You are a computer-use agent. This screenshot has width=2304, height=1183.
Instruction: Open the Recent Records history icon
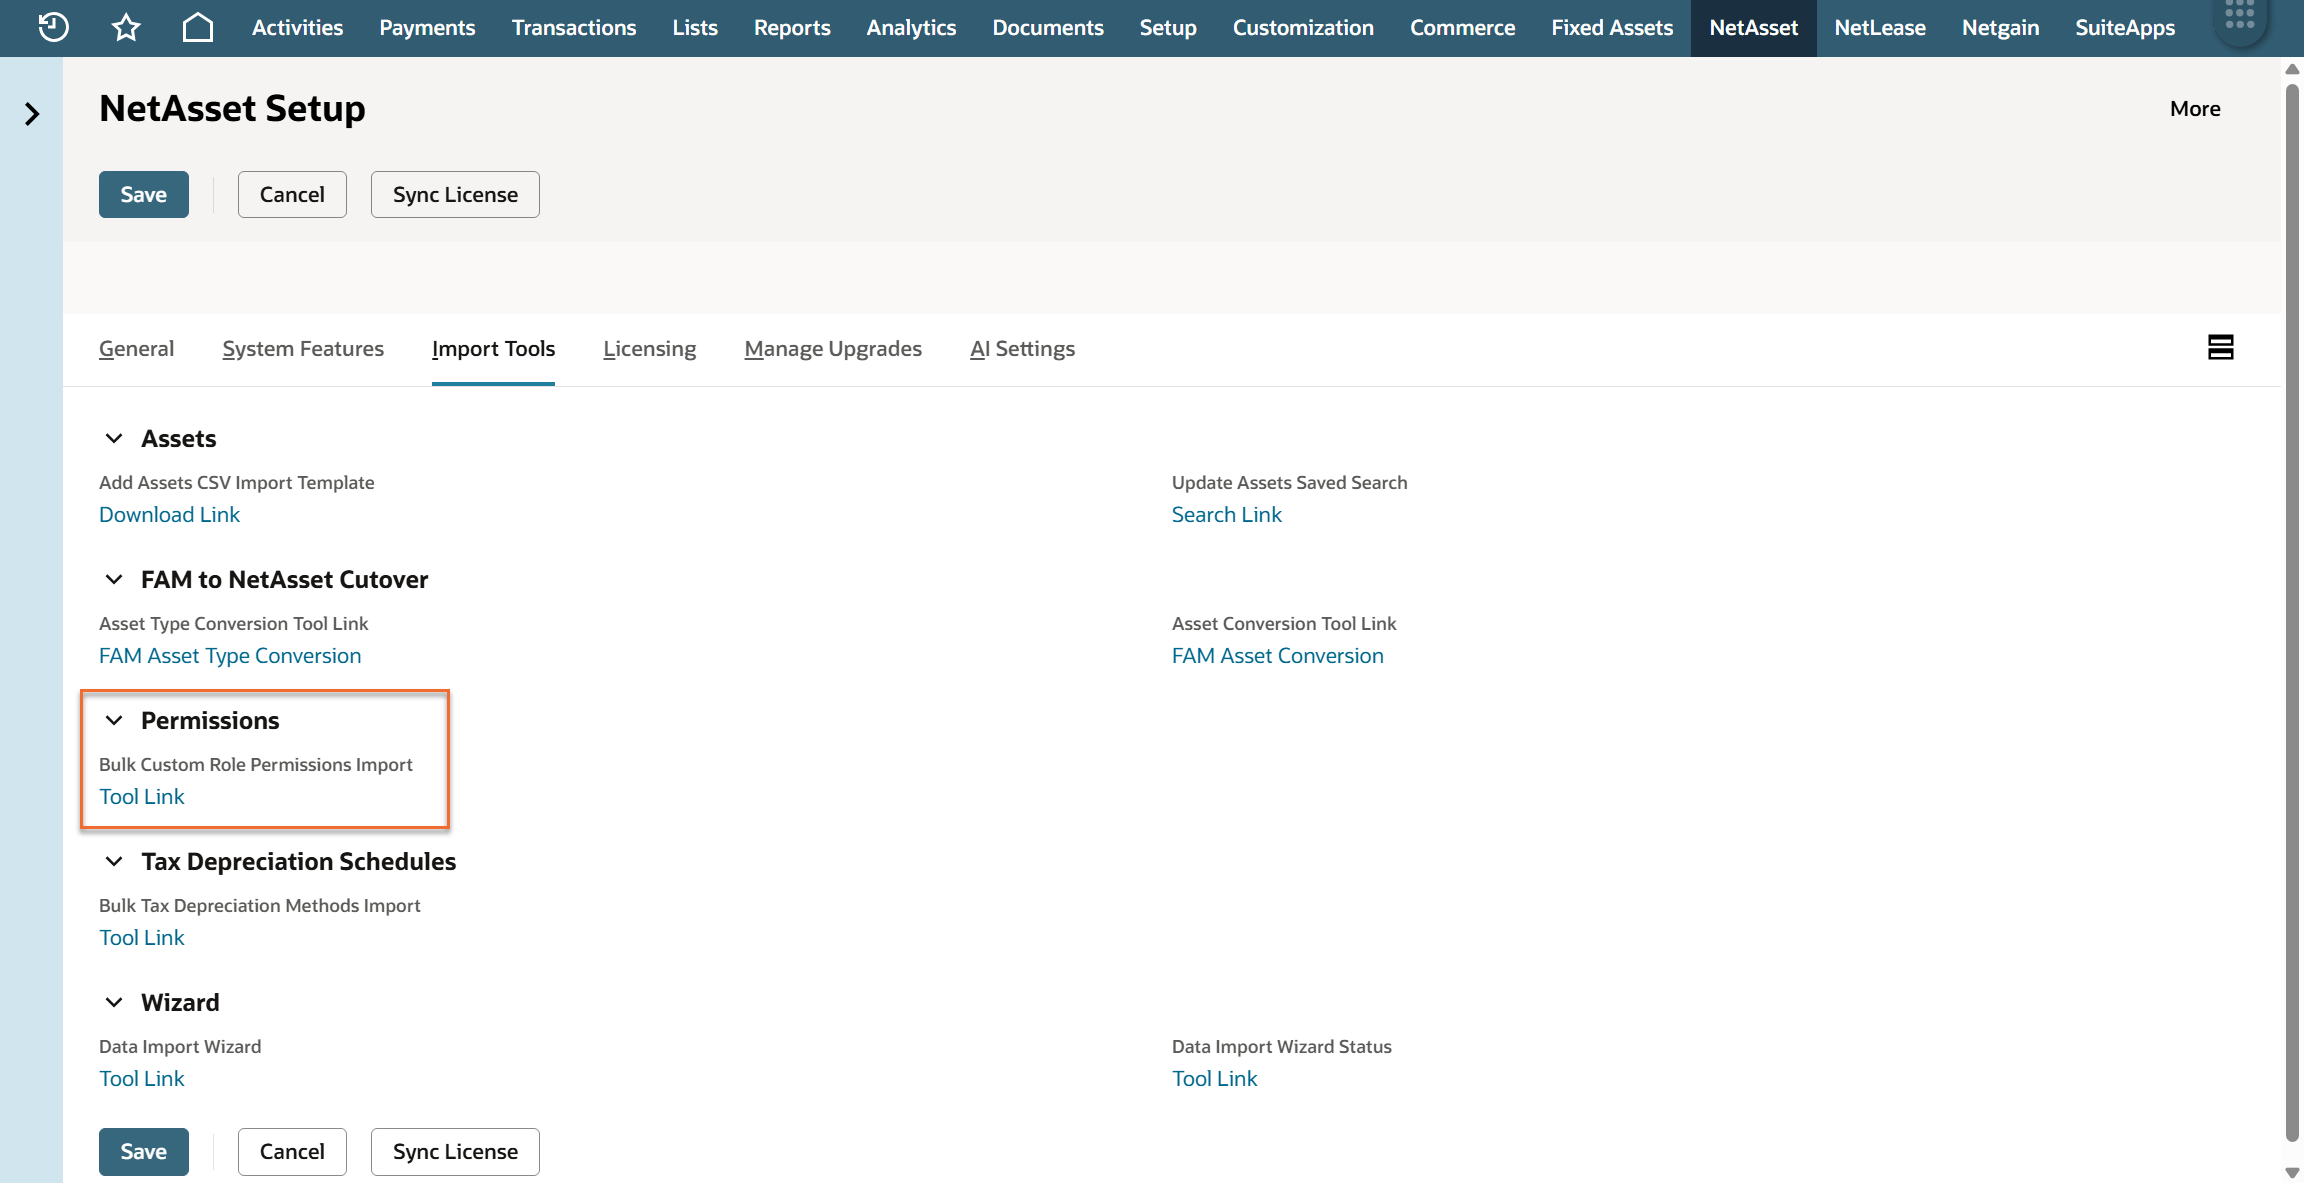click(53, 27)
